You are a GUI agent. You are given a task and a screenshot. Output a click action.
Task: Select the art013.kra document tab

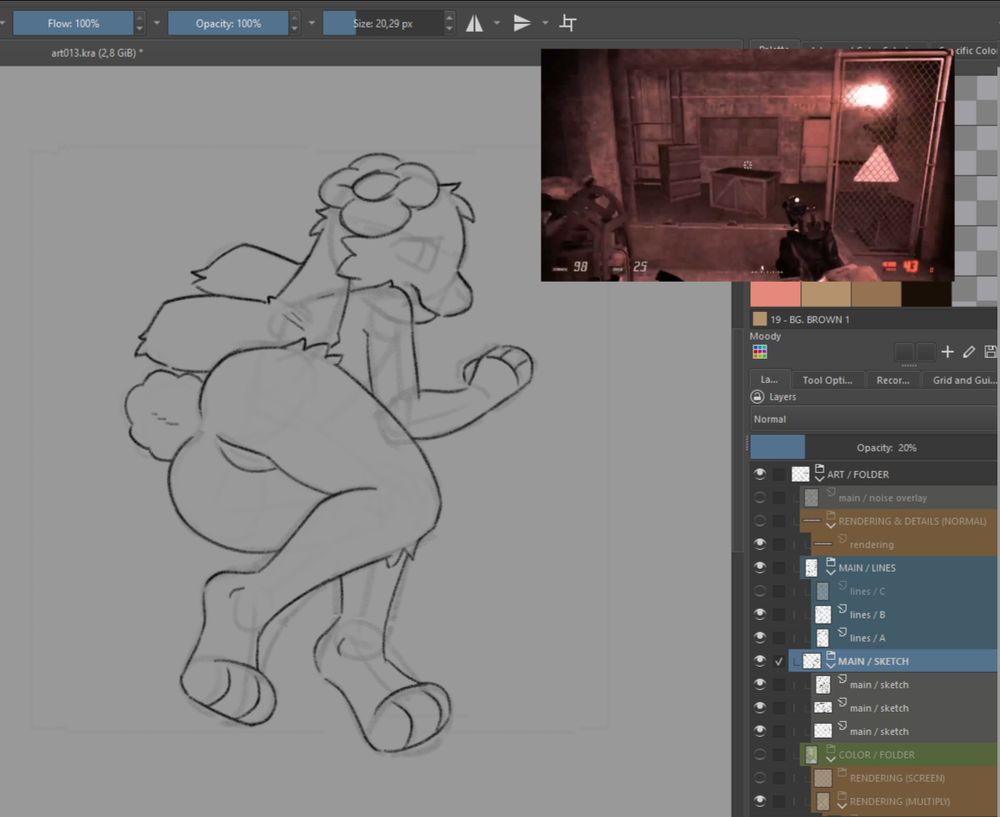pyautogui.click(x=97, y=53)
